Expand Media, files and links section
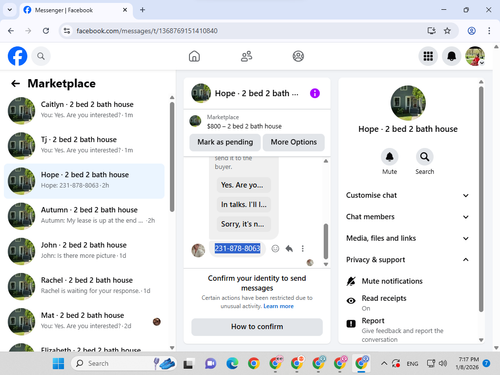The width and height of the screenshot is (500, 375). click(x=408, y=238)
